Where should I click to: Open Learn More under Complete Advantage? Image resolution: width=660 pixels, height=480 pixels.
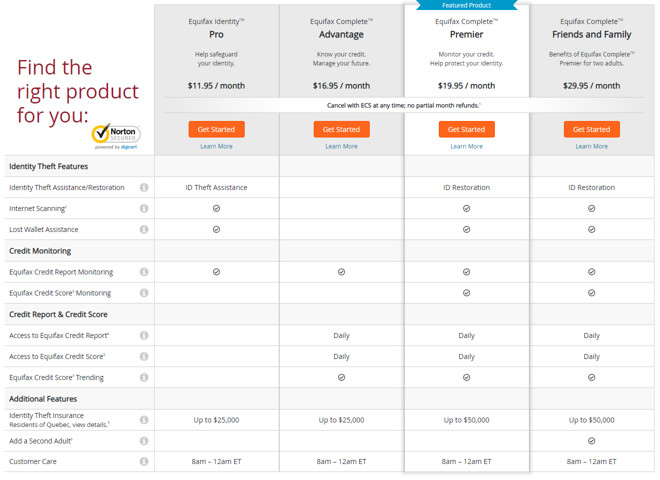click(341, 147)
